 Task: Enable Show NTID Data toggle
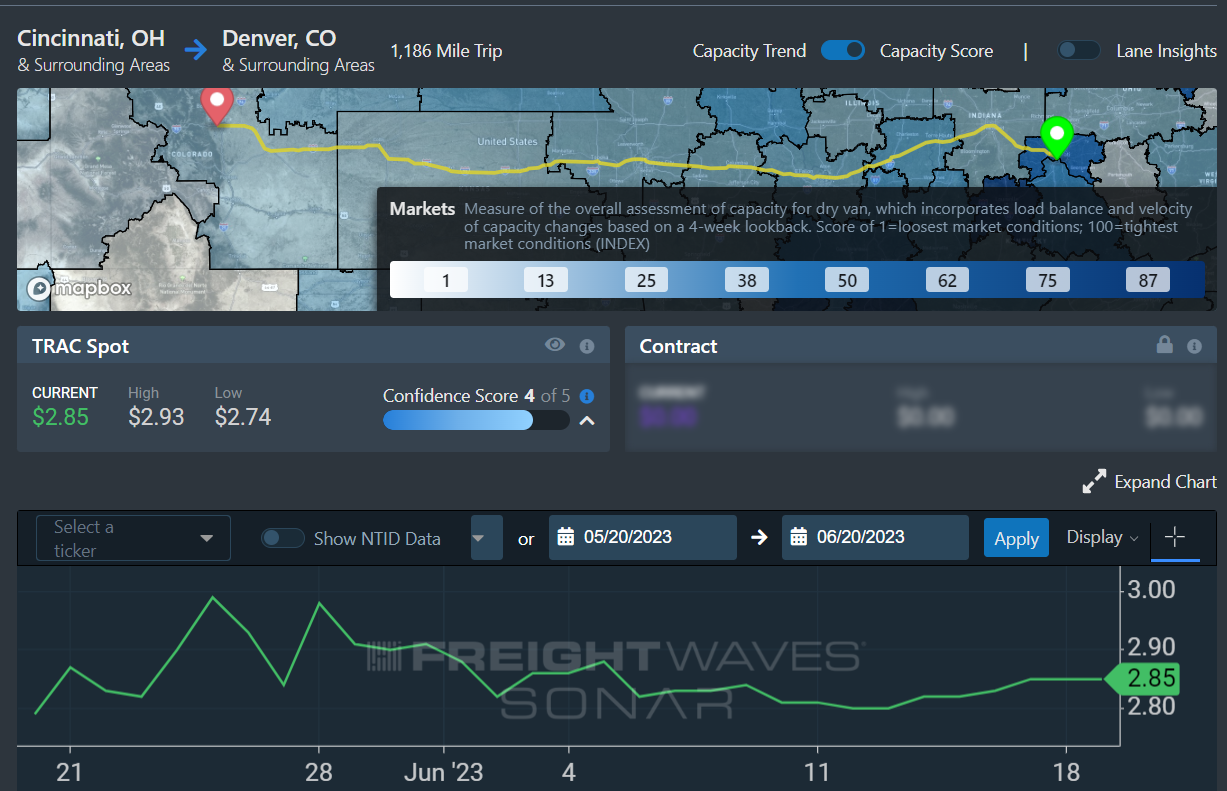[282, 538]
